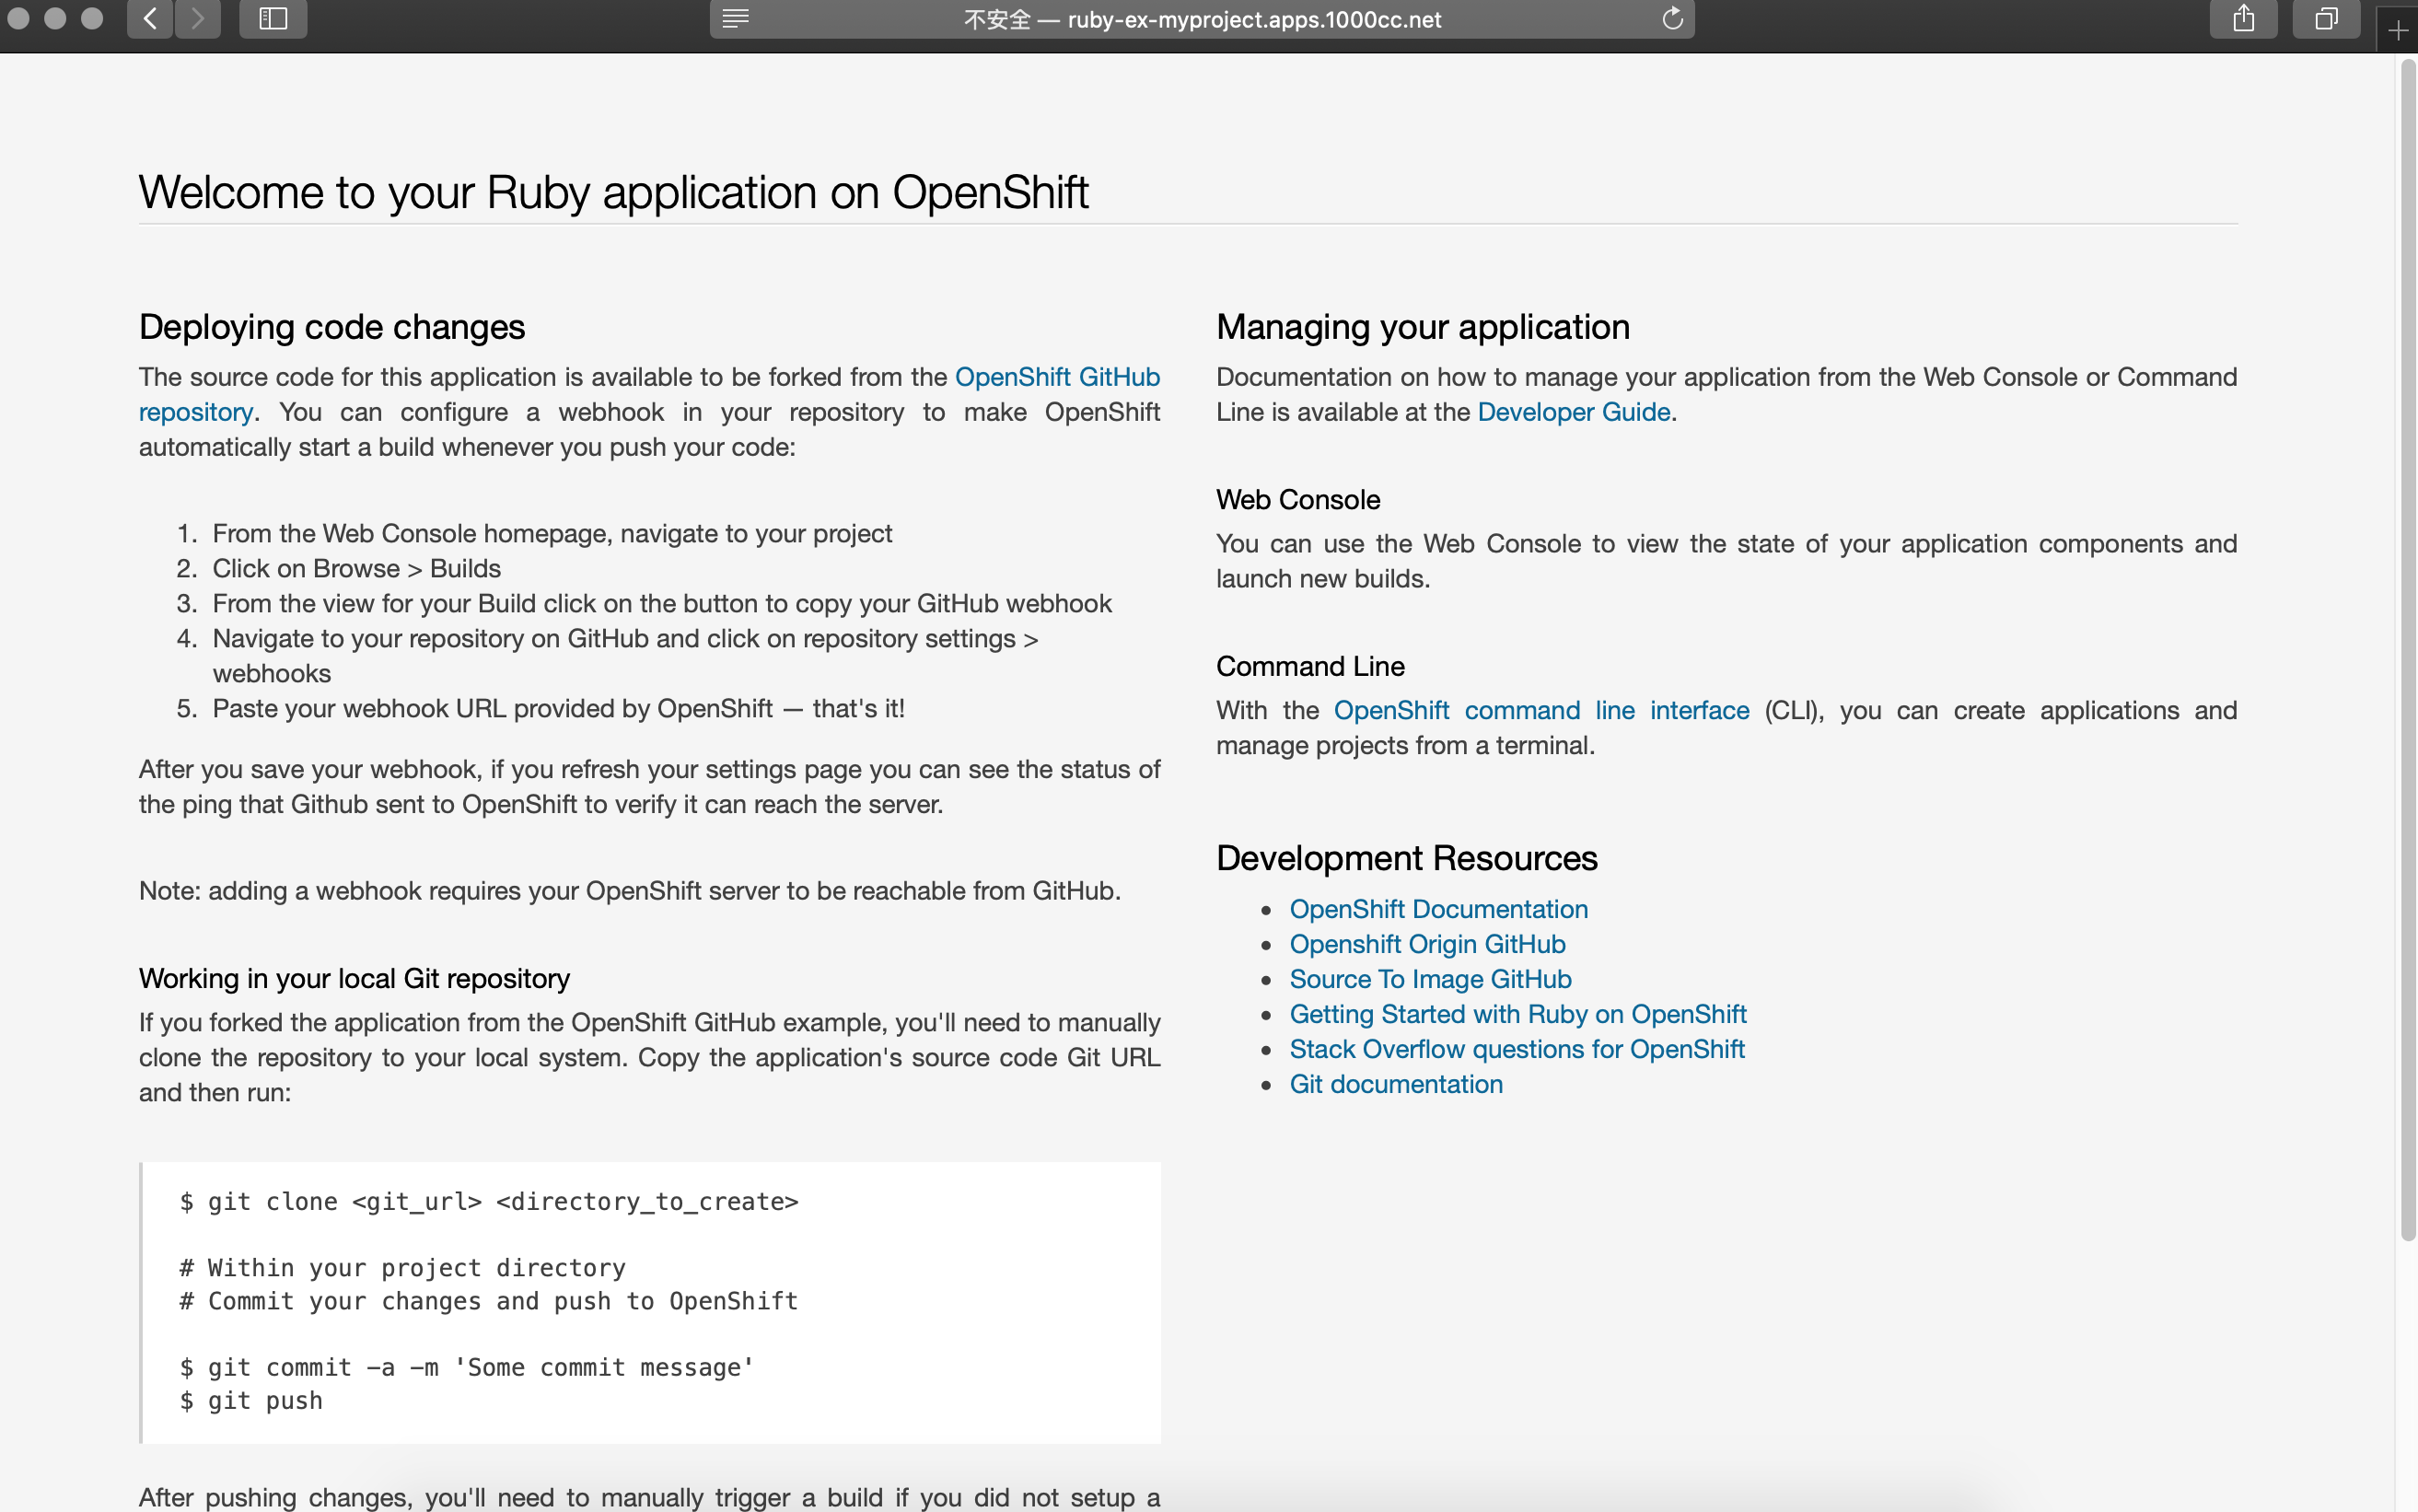
Task: Click step 'Paste your webhook URL provided'
Action: click(x=558, y=708)
